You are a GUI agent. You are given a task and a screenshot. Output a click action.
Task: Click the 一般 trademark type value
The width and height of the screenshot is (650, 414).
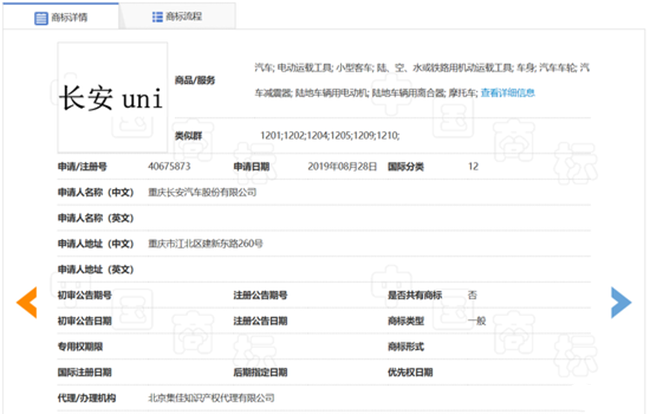point(477,321)
